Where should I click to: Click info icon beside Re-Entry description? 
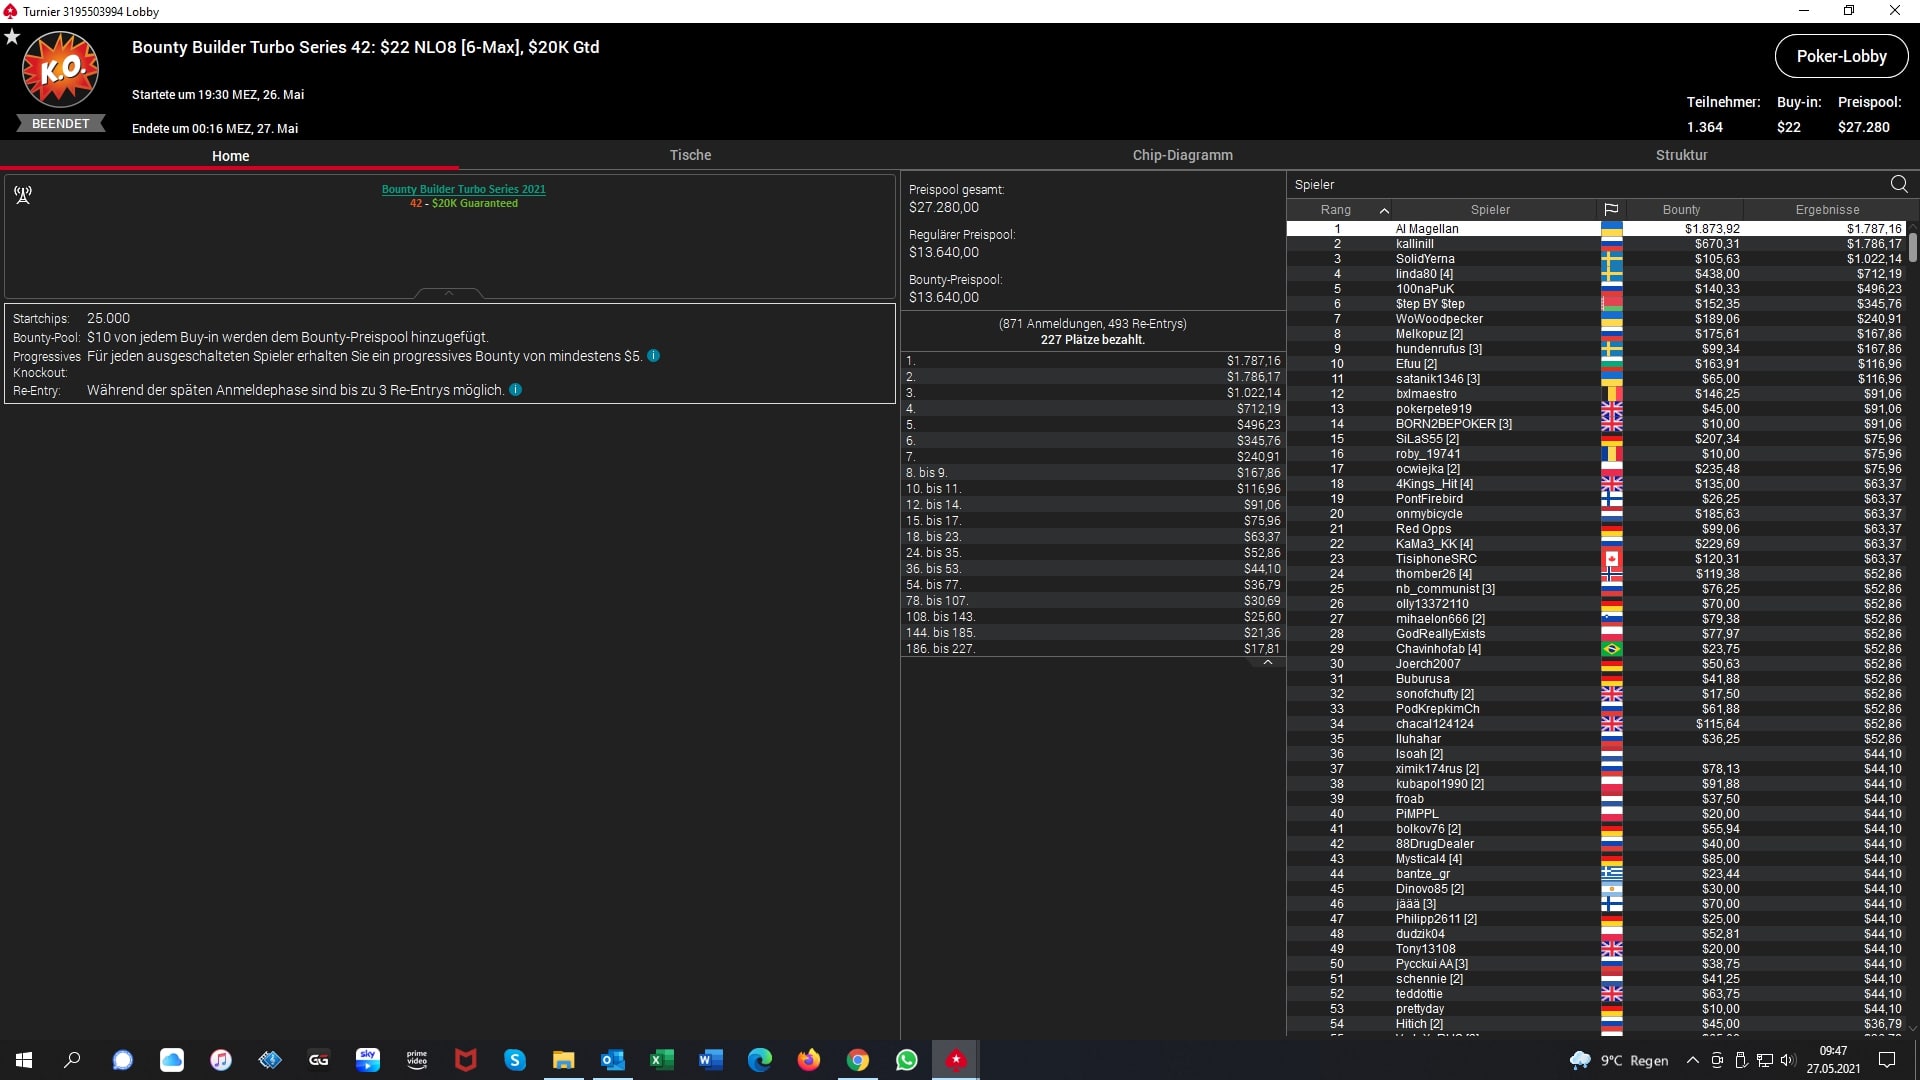pyautogui.click(x=515, y=390)
